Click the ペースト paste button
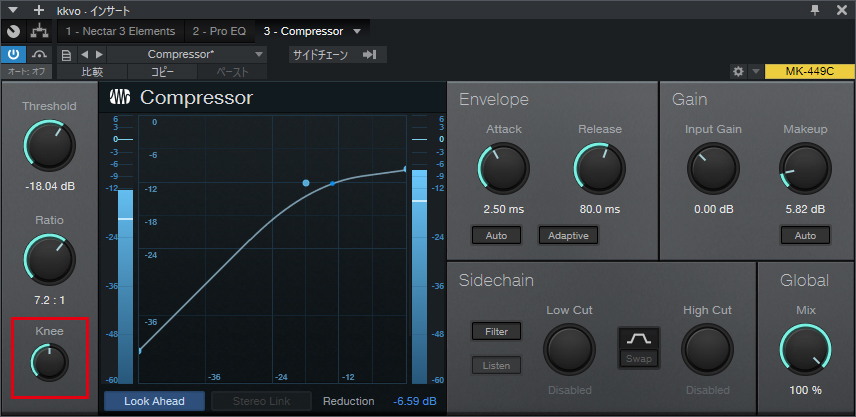 click(x=232, y=72)
